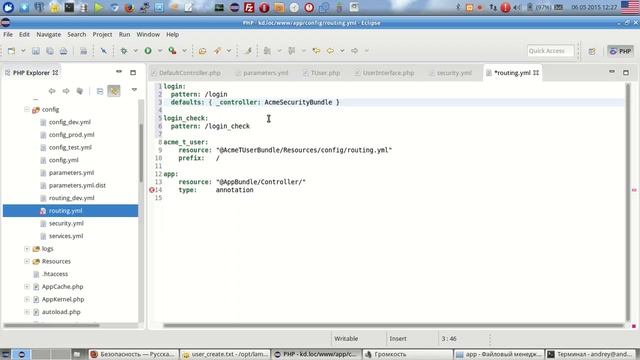640x360 pixels.
Task: Click in the Quick Access field
Action: click(550, 51)
